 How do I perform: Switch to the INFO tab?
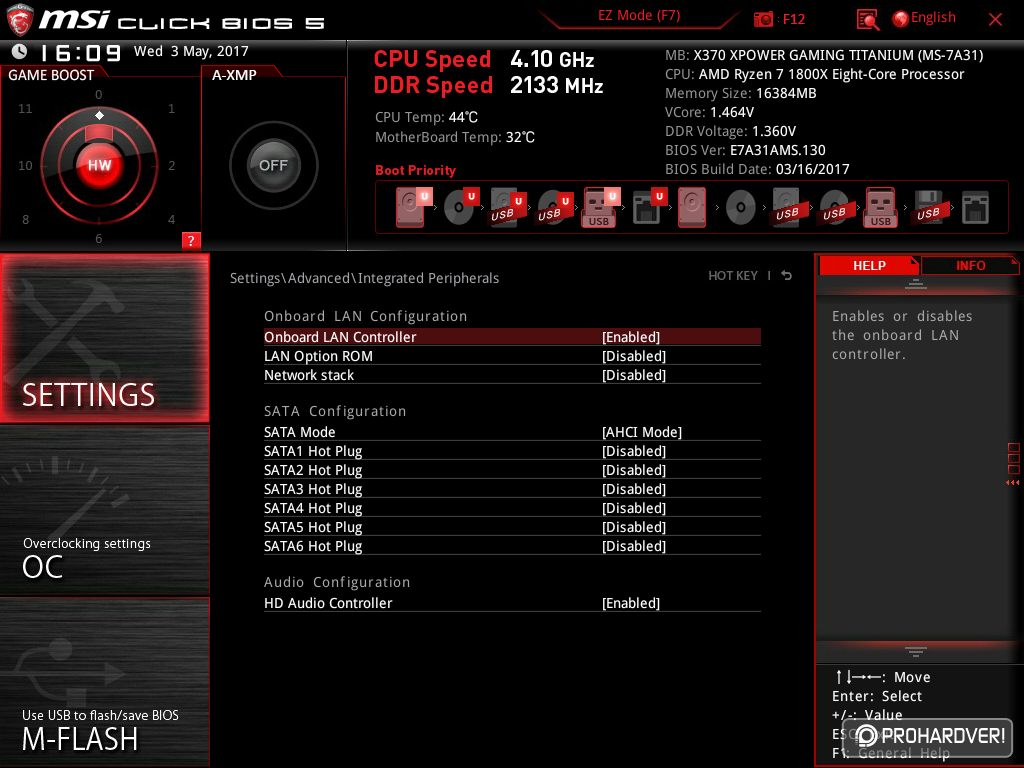pyautogui.click(x=970, y=266)
